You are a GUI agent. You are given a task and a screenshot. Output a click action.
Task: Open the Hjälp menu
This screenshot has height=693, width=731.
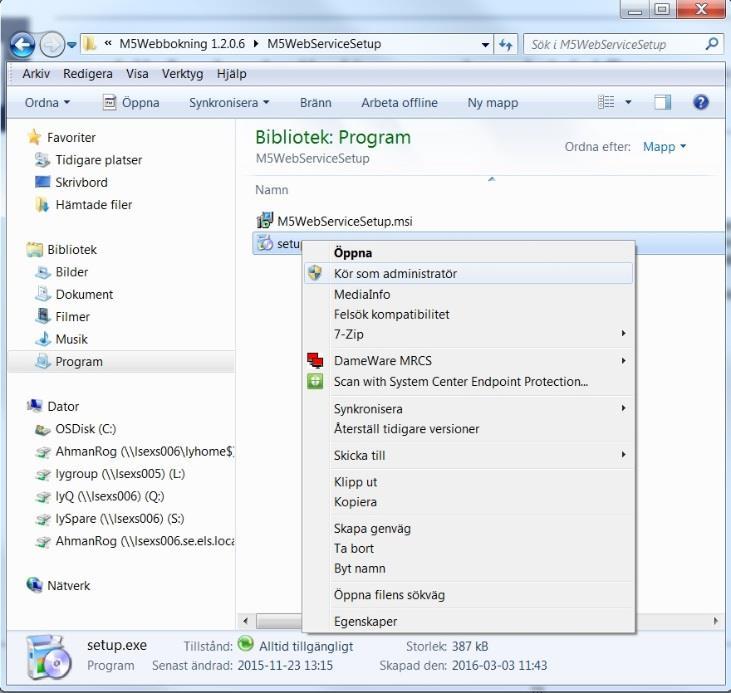(231, 74)
